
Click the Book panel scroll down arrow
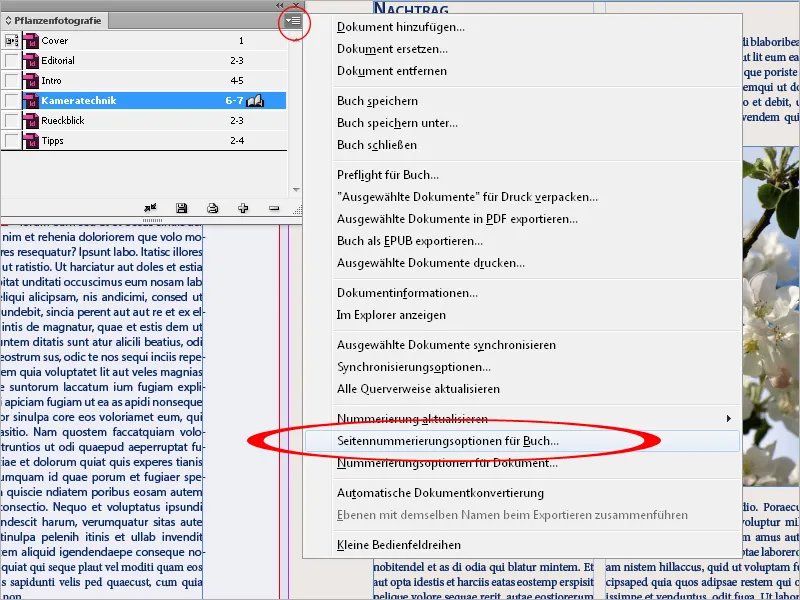[x=296, y=190]
